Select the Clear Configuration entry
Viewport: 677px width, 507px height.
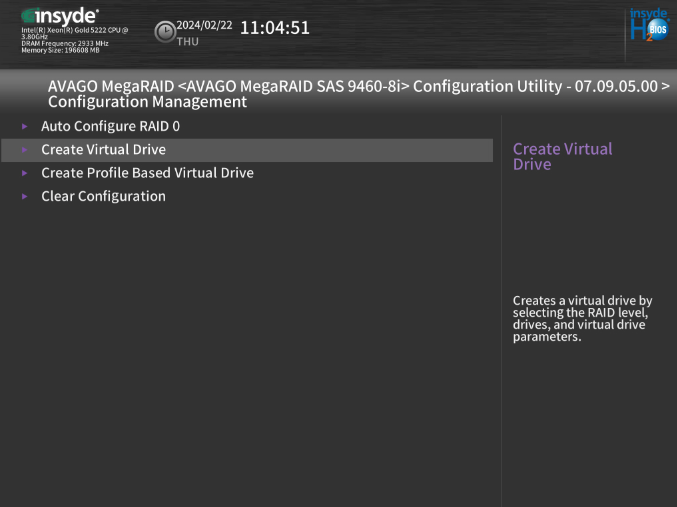click(x=103, y=197)
